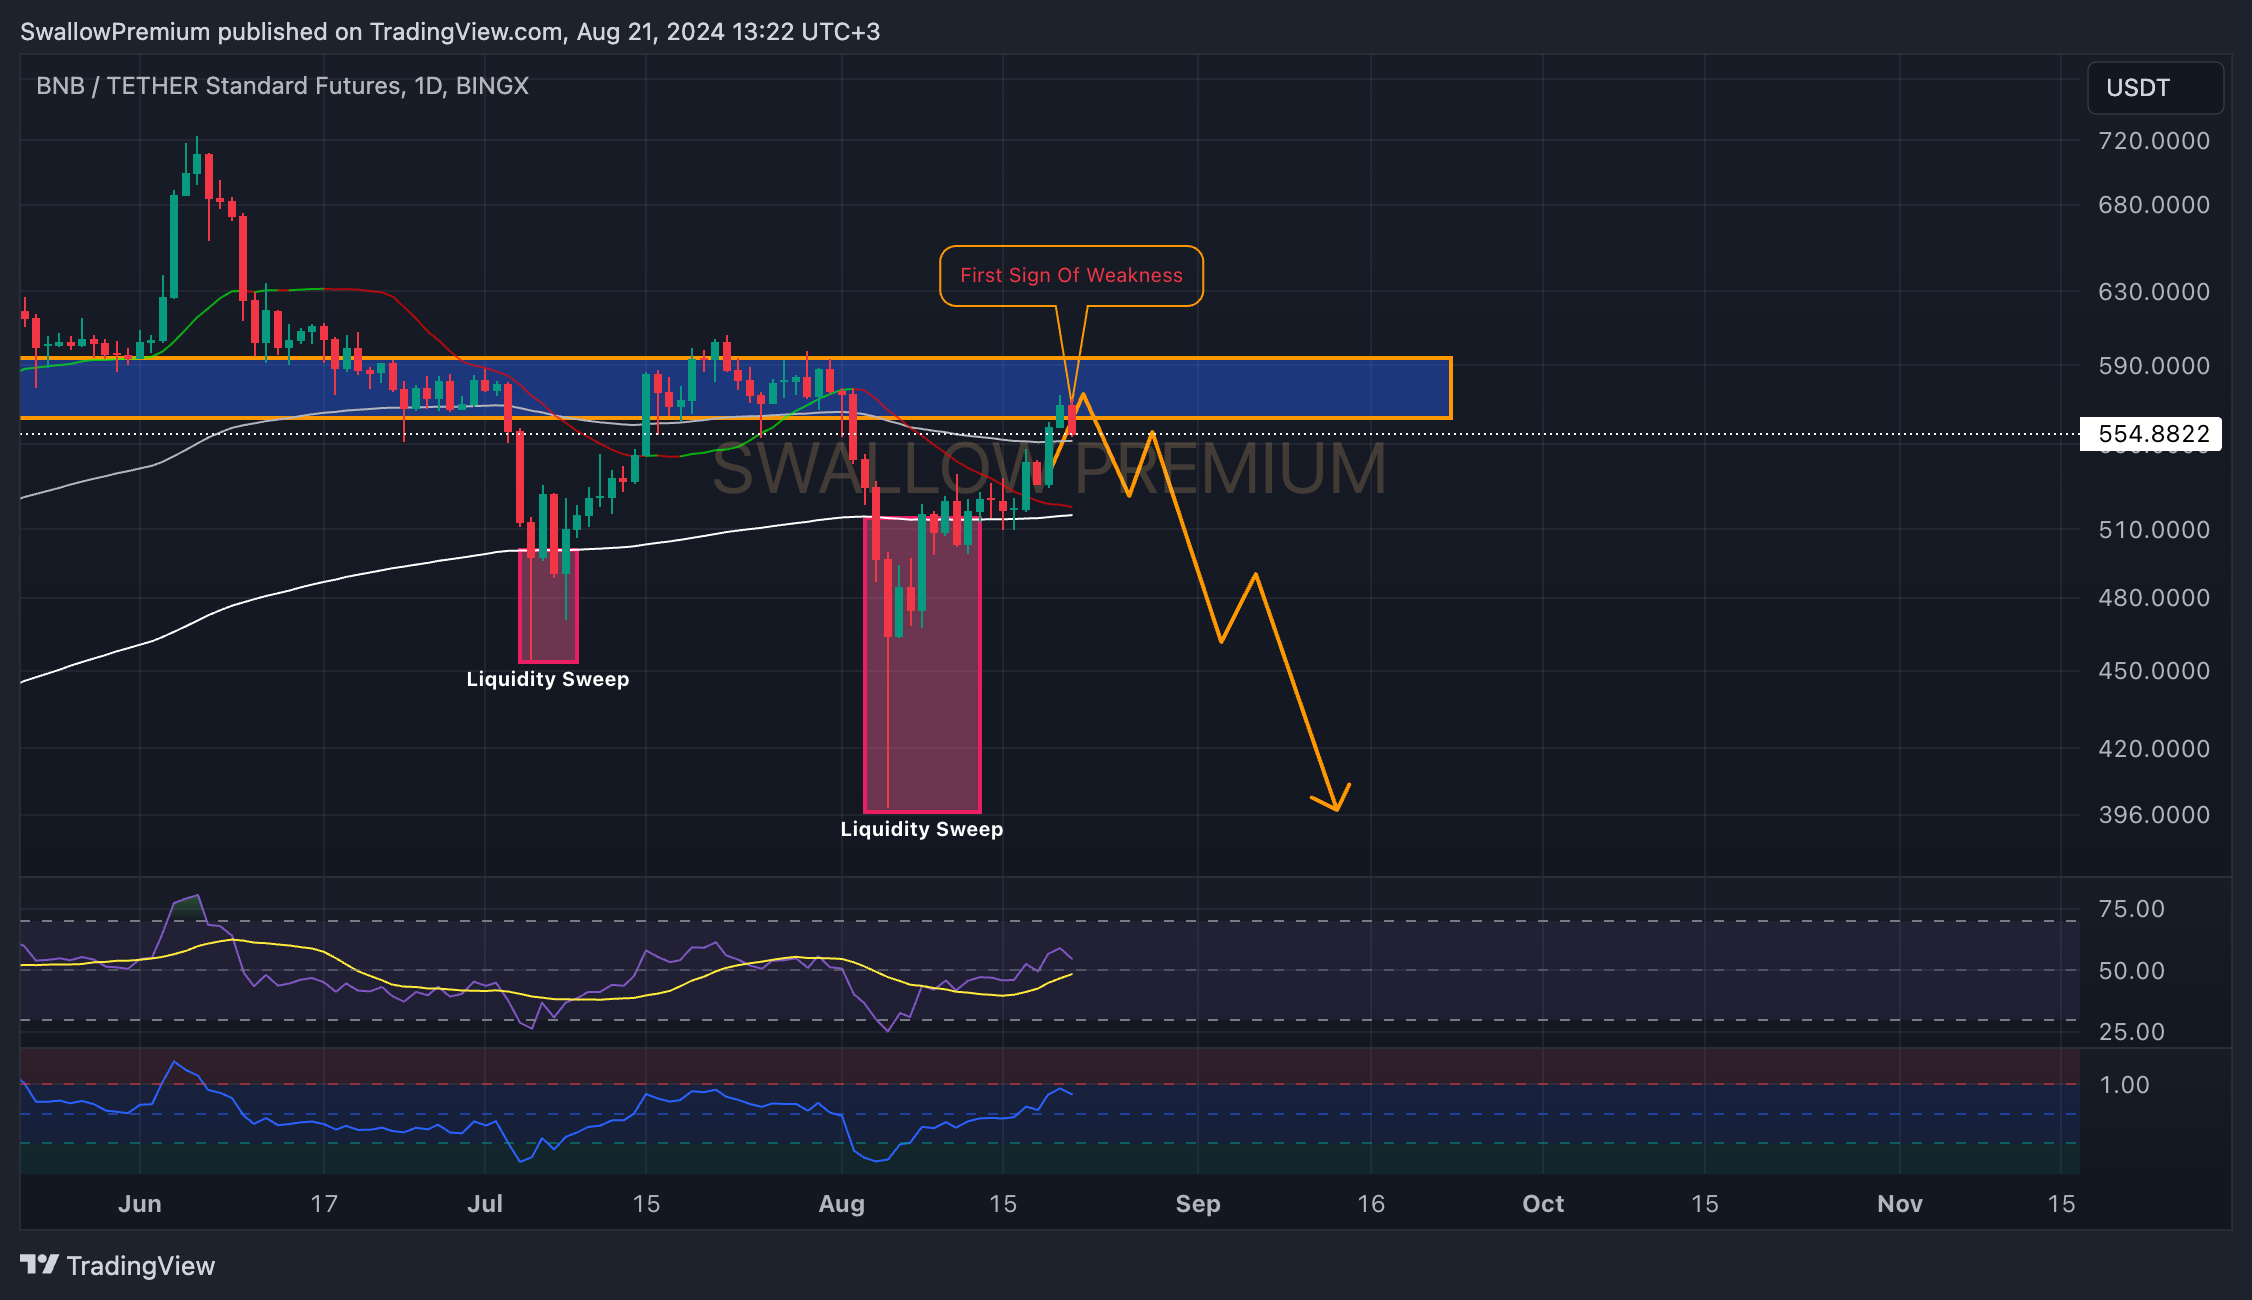The width and height of the screenshot is (2252, 1300).
Task: Click the 'Liquidity Sweep' label under August
Action: (x=921, y=829)
